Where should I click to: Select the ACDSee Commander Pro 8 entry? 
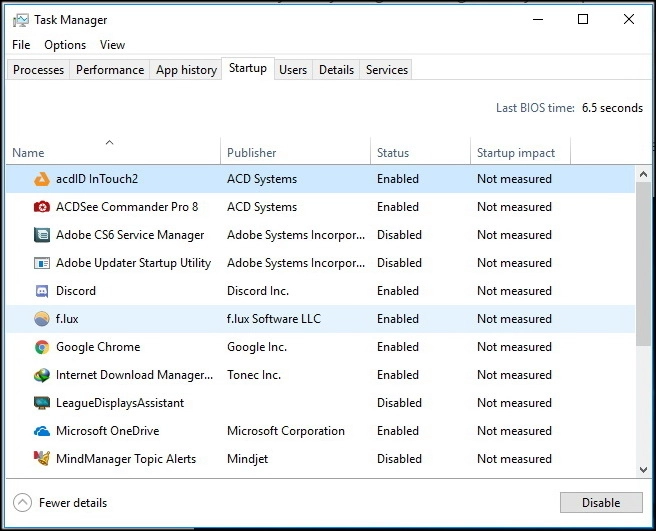point(127,207)
